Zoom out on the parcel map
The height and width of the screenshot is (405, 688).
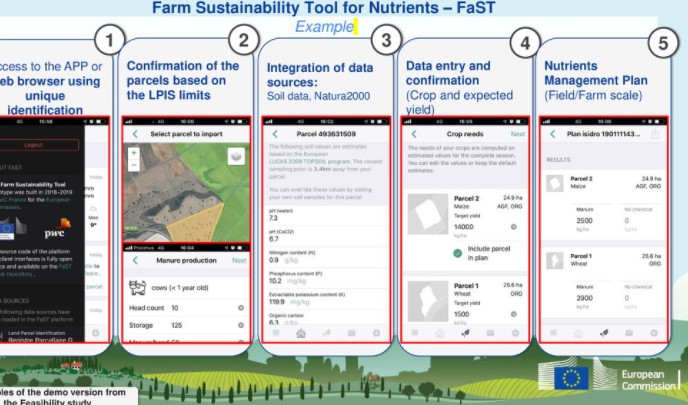134,164
